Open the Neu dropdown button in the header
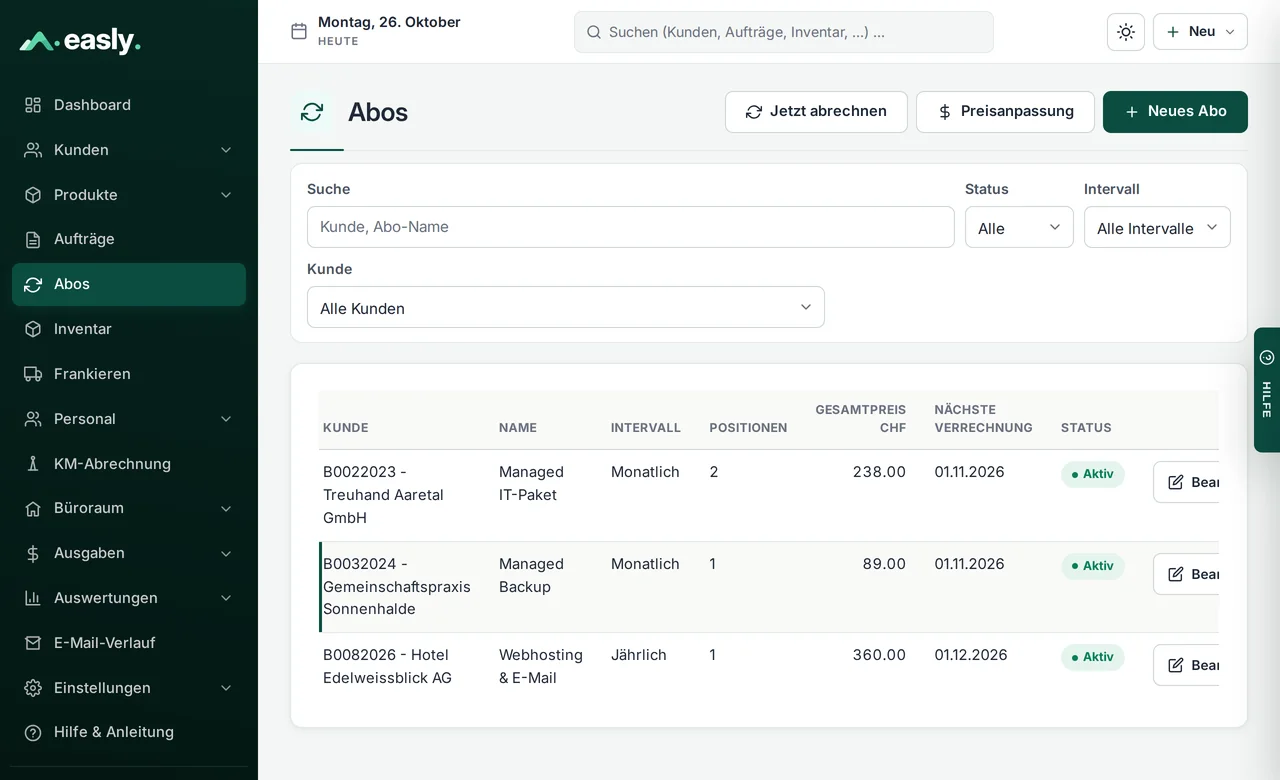Viewport: 1280px width, 780px height. (x=1200, y=32)
